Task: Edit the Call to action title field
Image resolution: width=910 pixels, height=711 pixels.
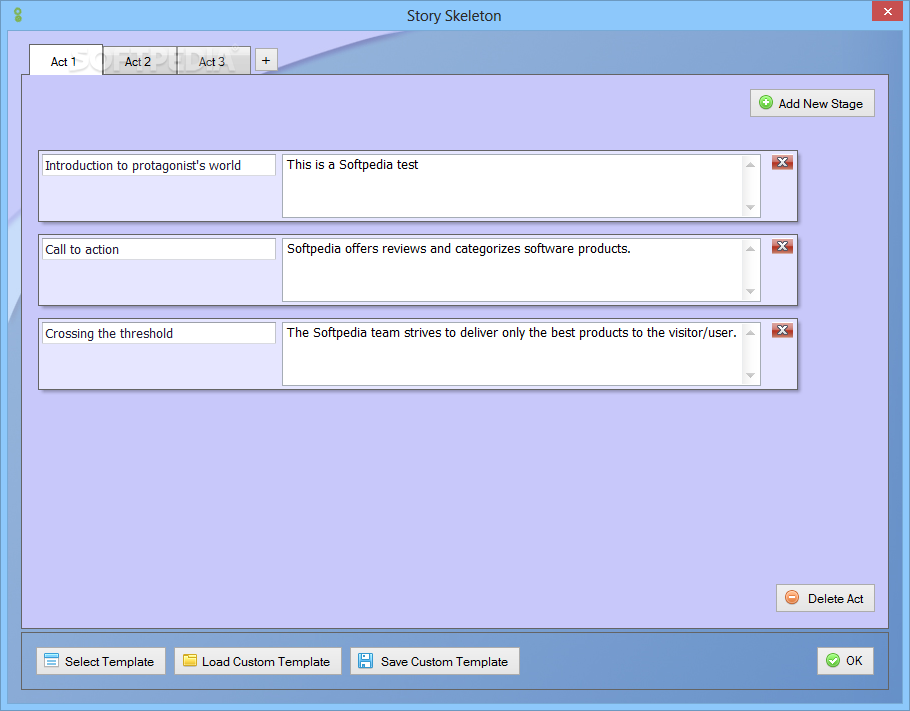Action: pyautogui.click(x=158, y=250)
